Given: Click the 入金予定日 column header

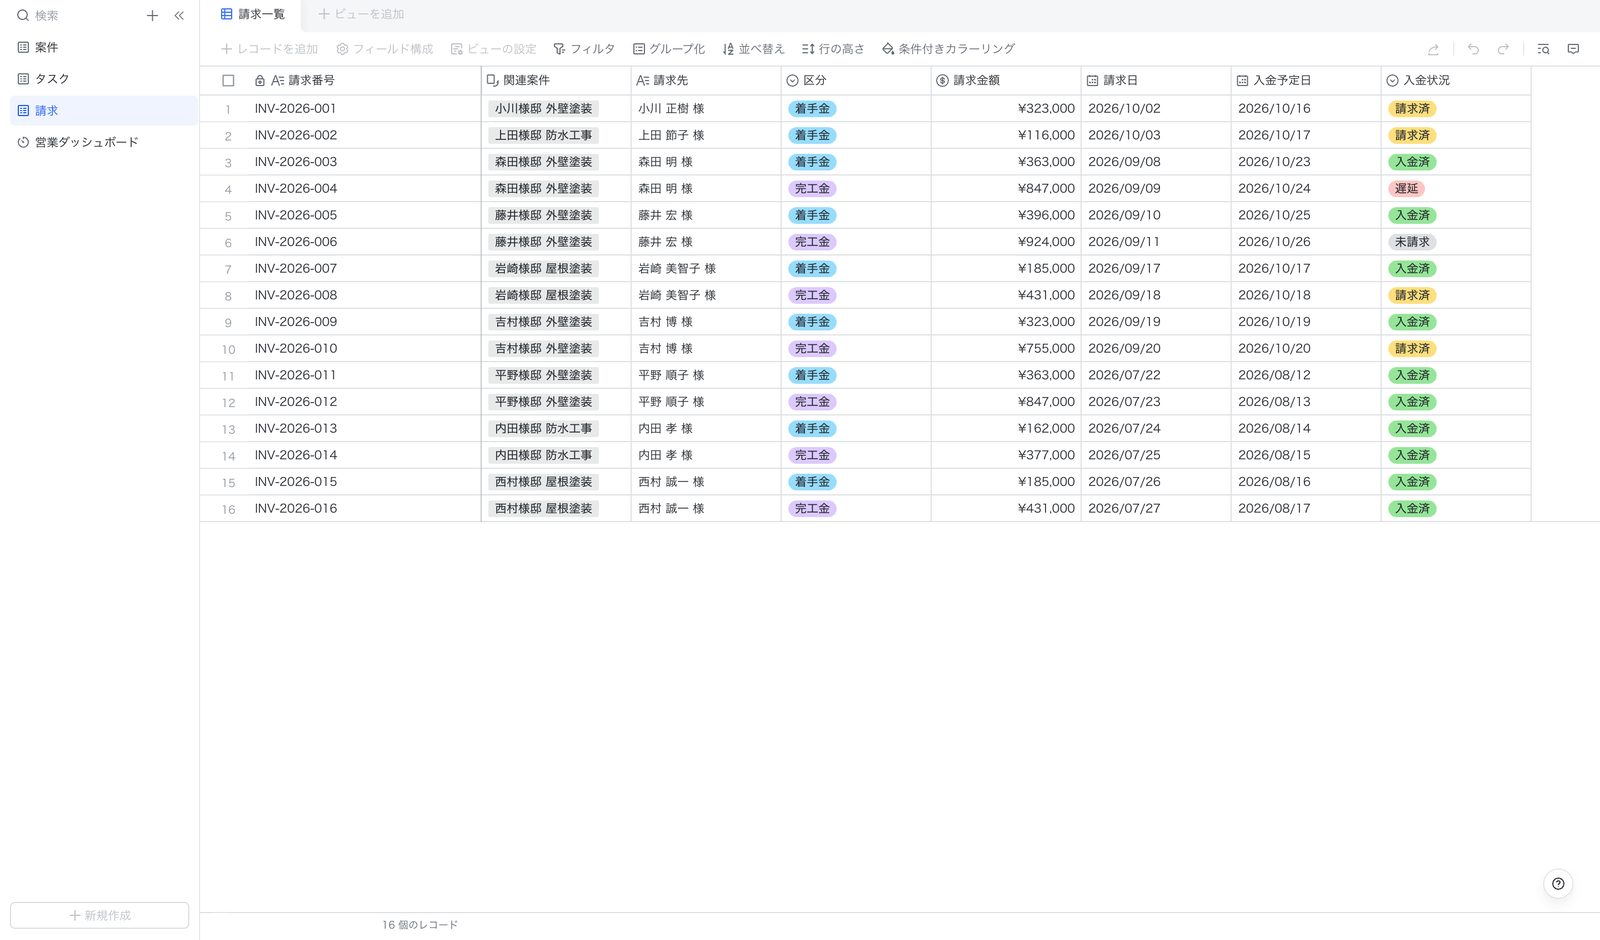Looking at the screenshot, I should 1306,81.
